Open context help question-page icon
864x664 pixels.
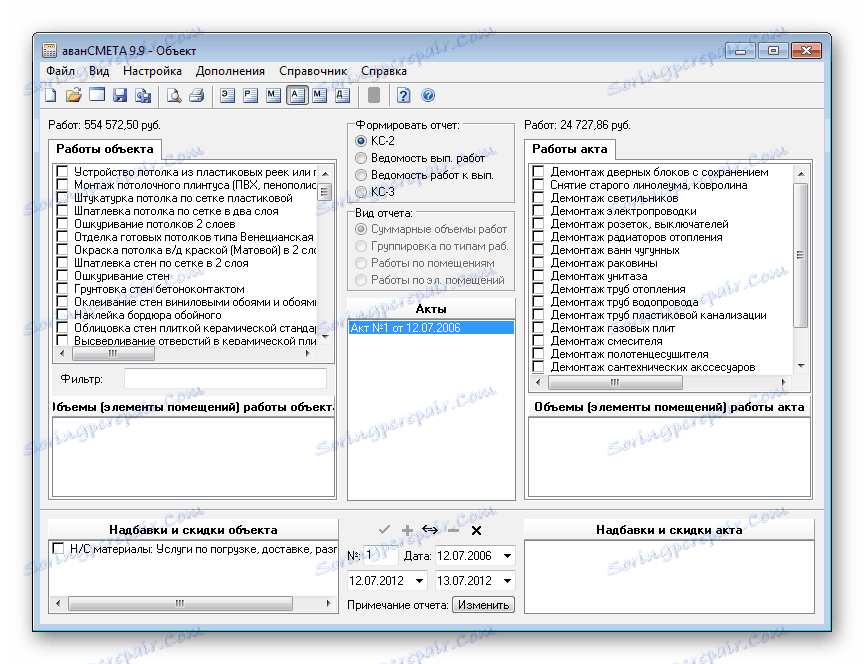tap(404, 95)
